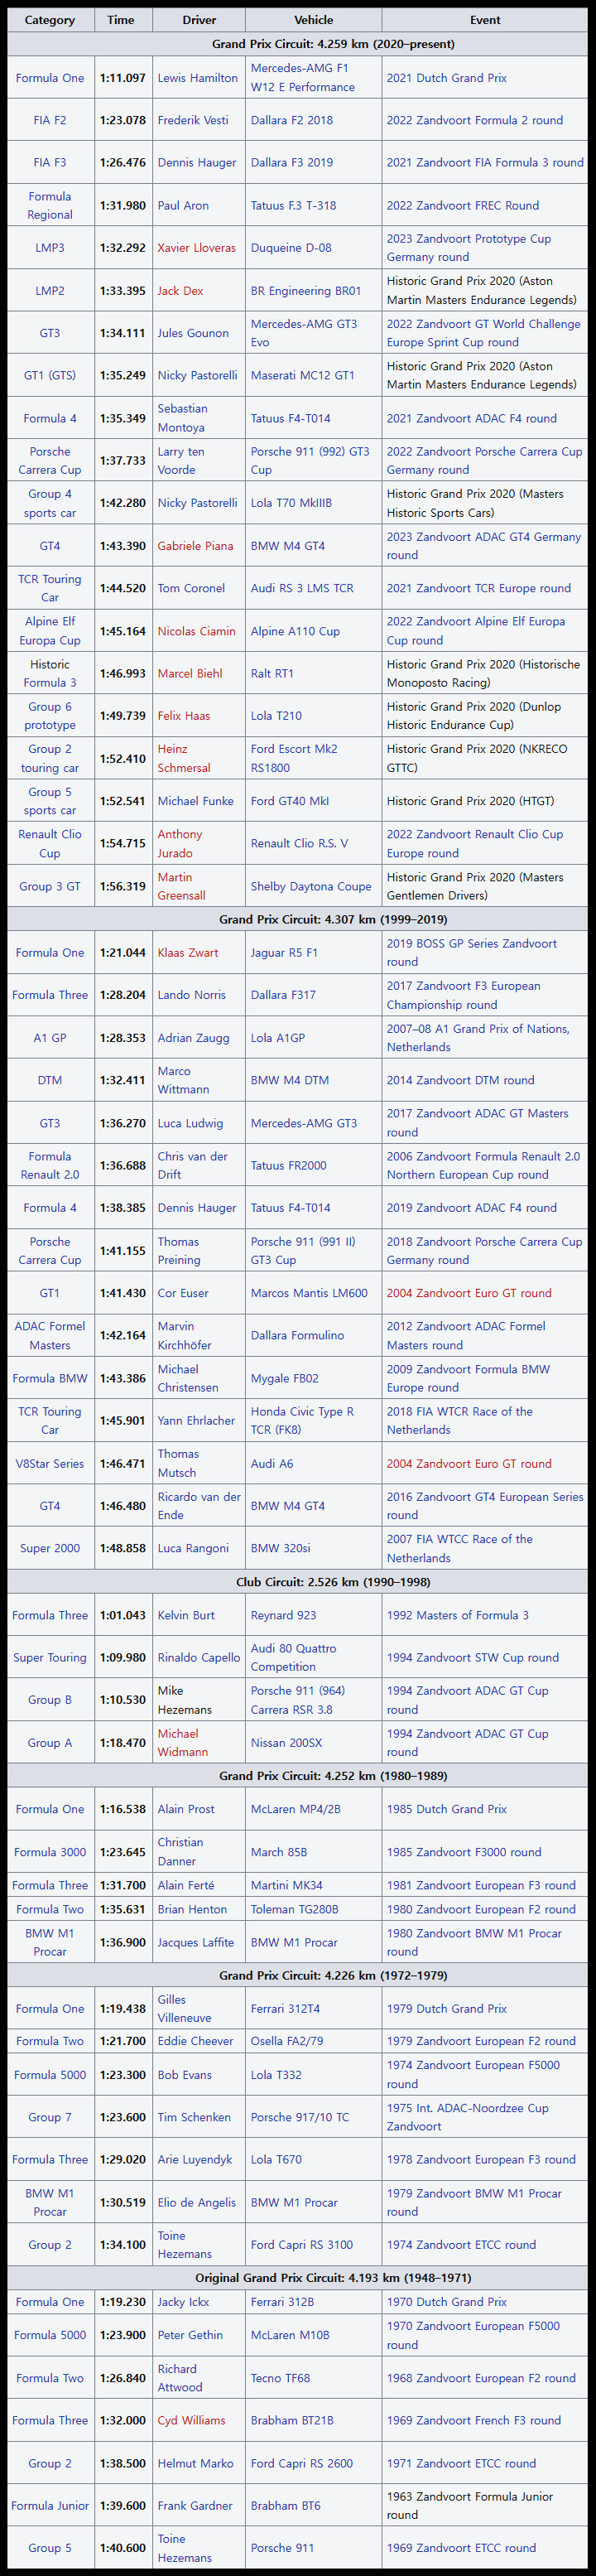Click Porsche Carrera Cup category in 1:37.733 row
This screenshot has height=2576, width=596.
click(50, 461)
